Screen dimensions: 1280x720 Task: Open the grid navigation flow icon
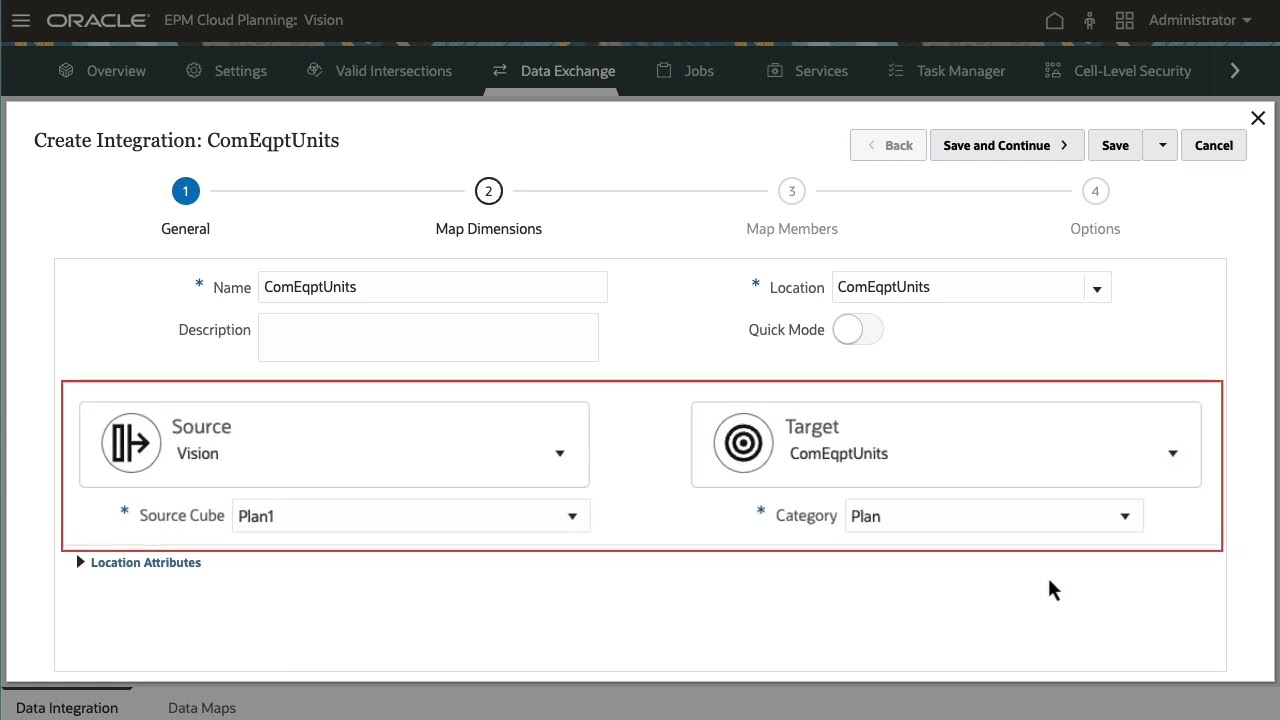[x=1124, y=20]
